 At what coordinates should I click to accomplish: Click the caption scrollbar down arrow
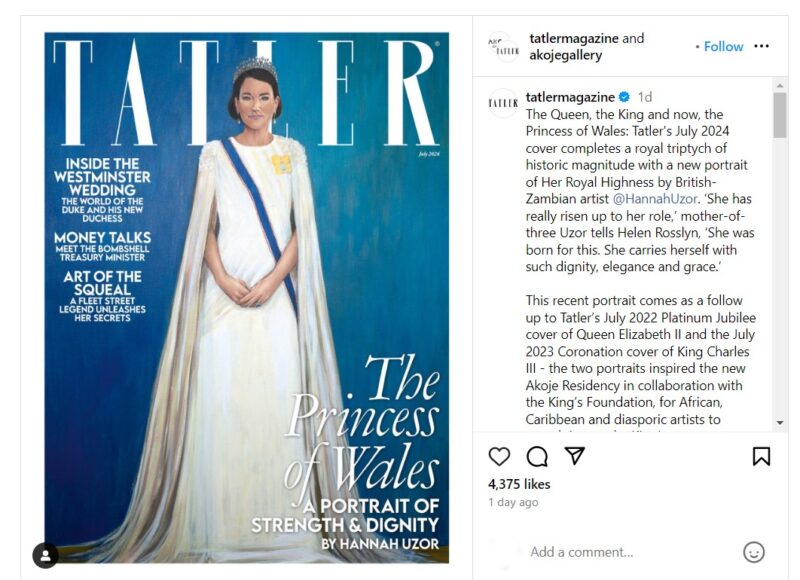coord(780,422)
